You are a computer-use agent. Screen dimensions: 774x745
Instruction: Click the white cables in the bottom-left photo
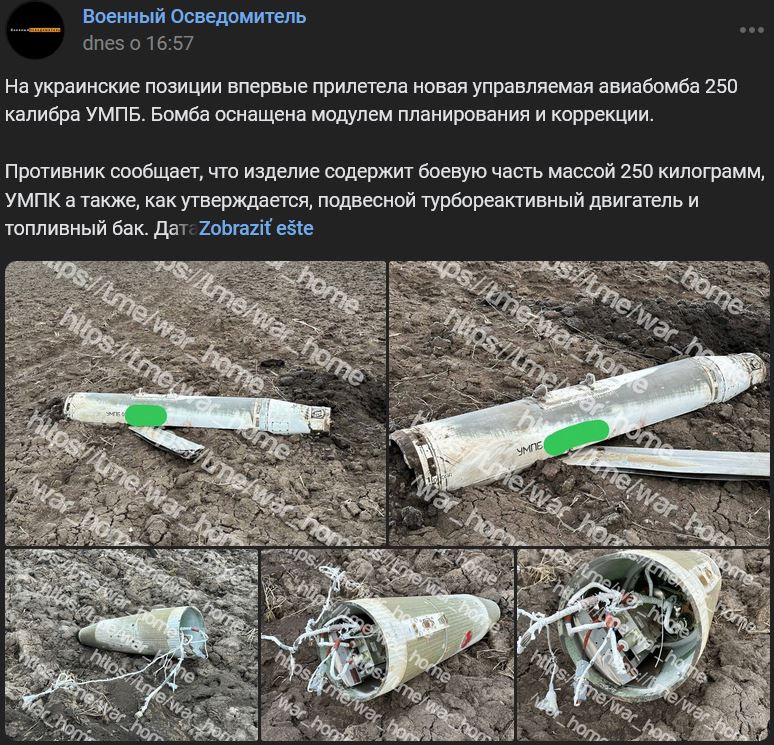pyautogui.click(x=118, y=676)
